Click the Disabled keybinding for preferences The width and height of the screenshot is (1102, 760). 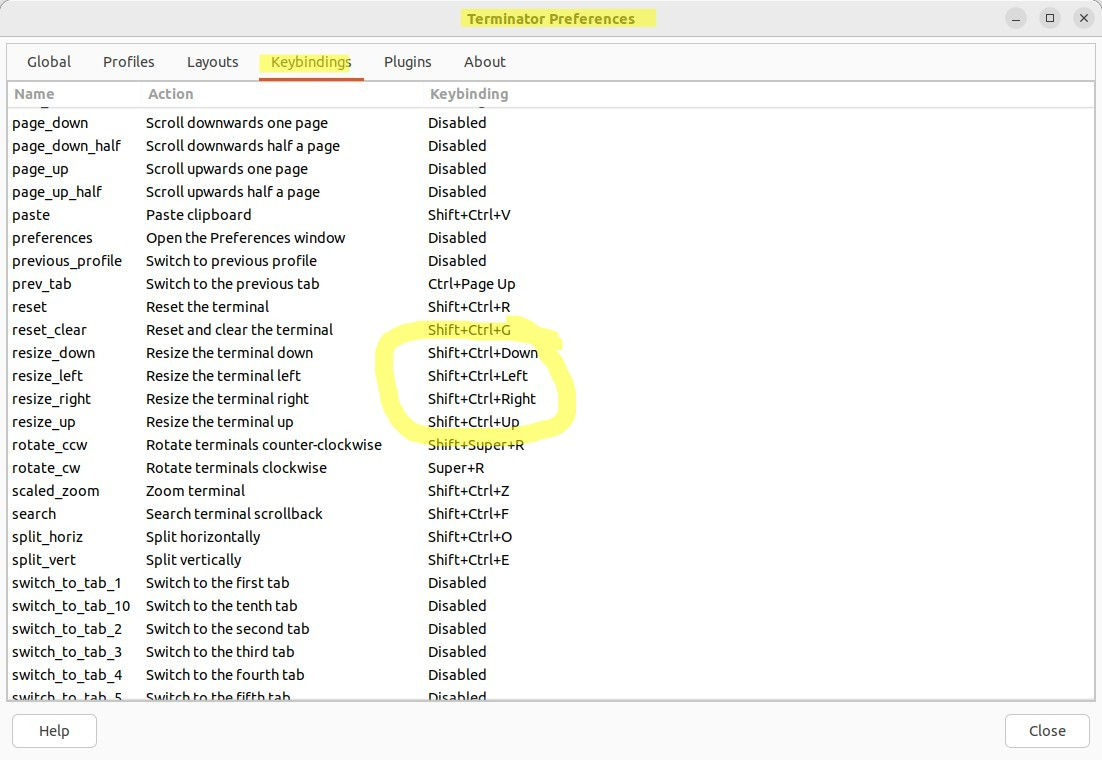pyautogui.click(x=457, y=237)
